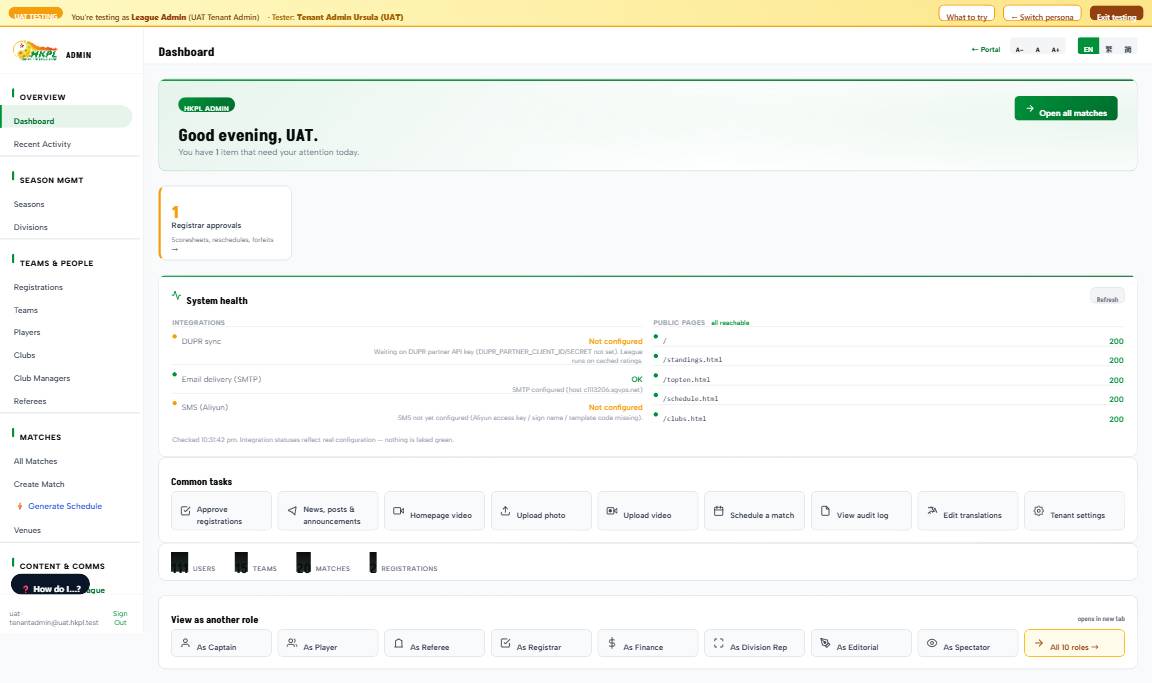Image resolution: width=1152 pixels, height=683 pixels.
Task: Click the translate icon on Edit translations
Action: click(x=932, y=510)
